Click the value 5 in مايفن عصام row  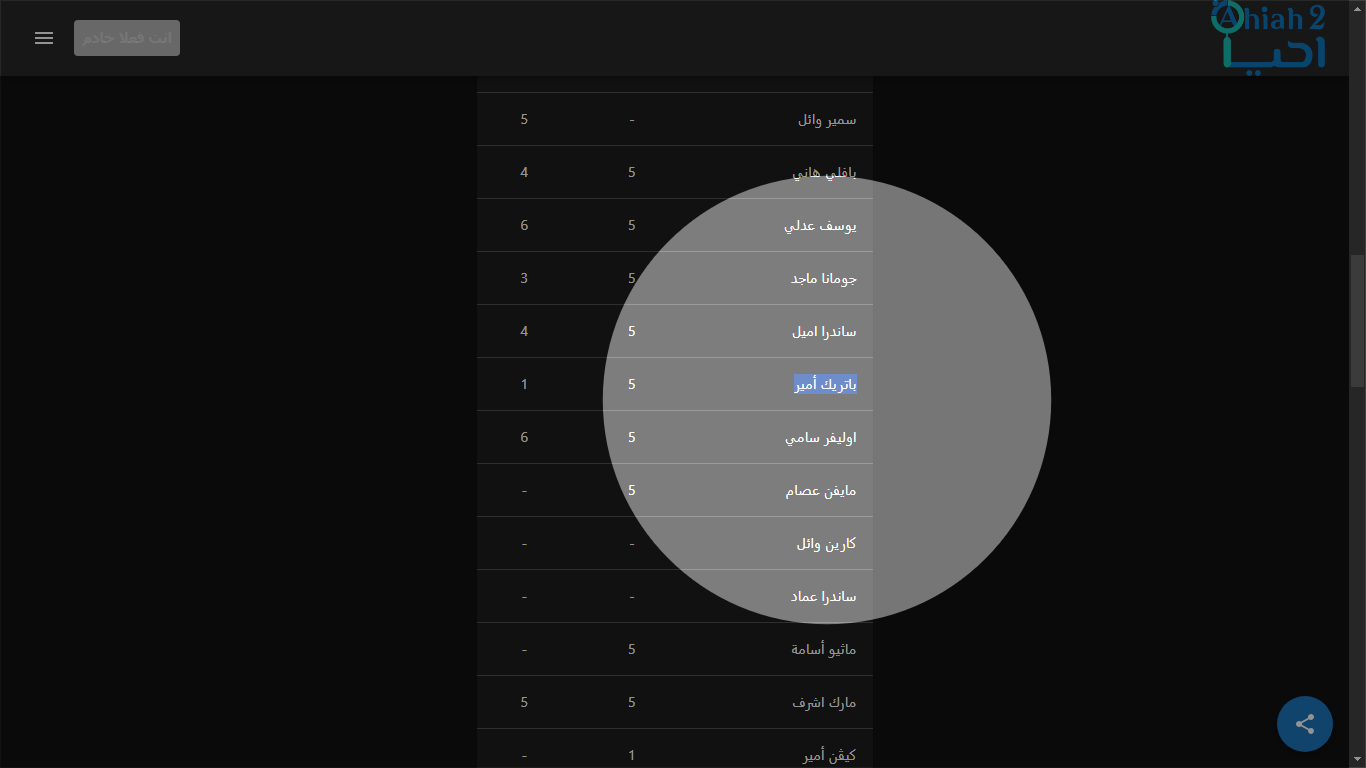click(x=632, y=491)
